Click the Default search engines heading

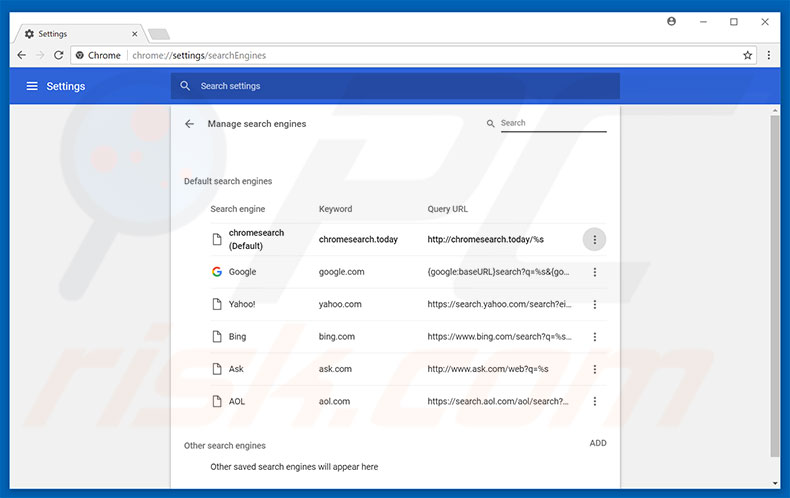[x=228, y=181]
